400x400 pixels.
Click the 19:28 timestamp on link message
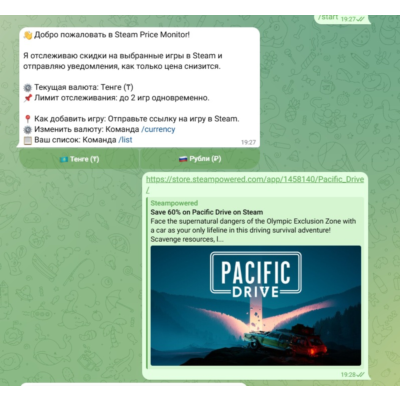348,375
